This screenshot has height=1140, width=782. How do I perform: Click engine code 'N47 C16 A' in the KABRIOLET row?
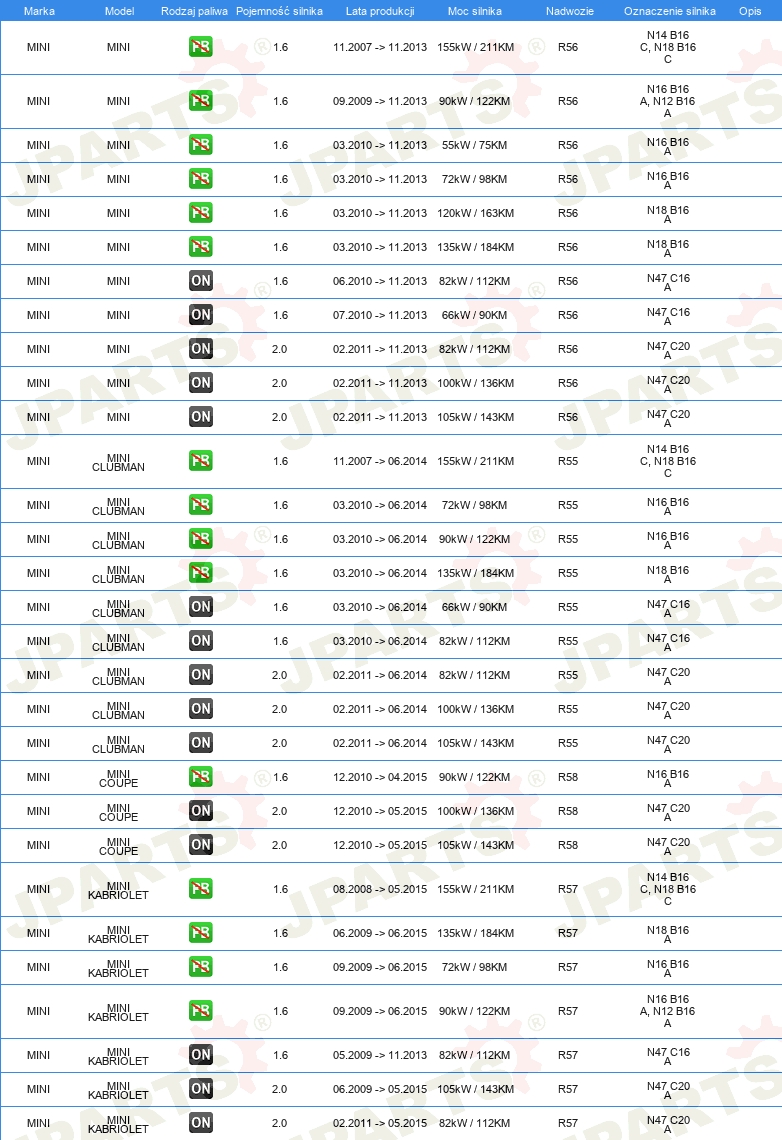pyautogui.click(x=668, y=1056)
